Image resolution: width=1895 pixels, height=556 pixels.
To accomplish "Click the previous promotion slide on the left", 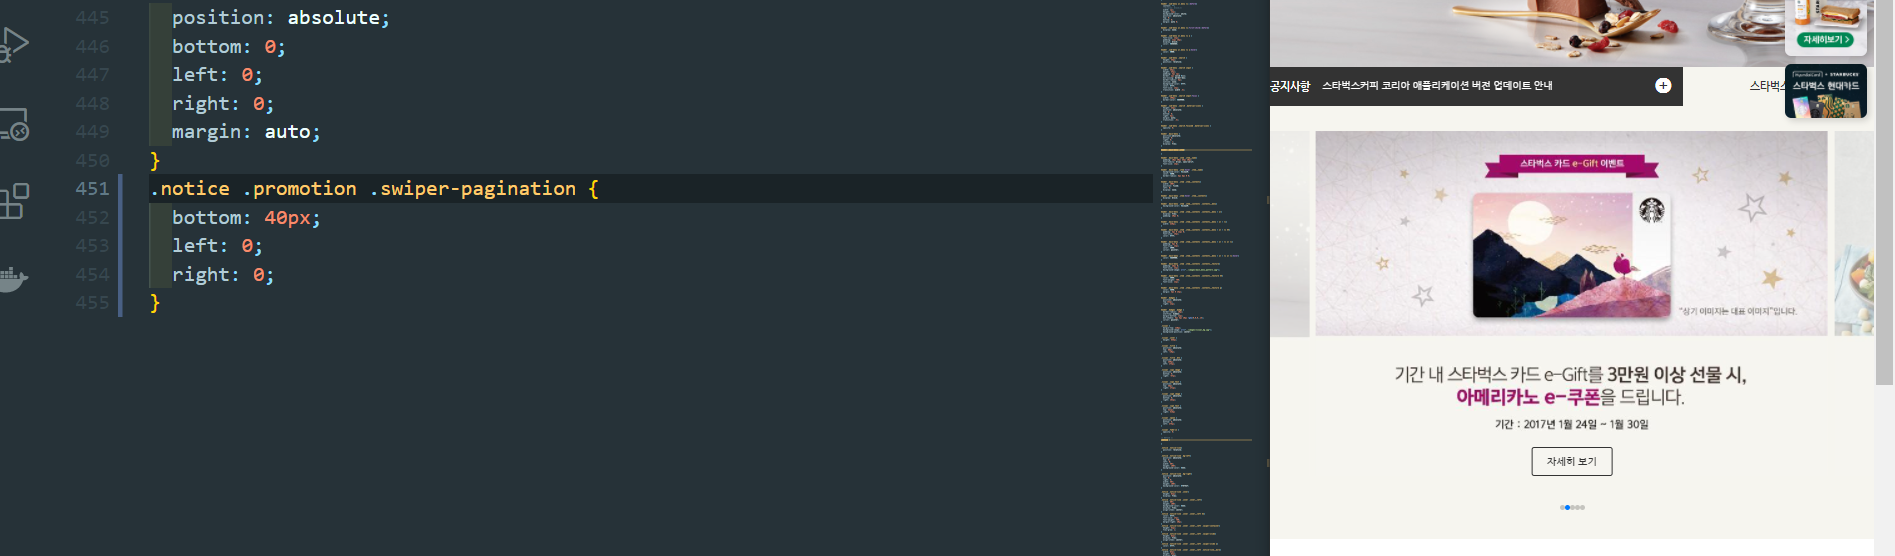I will [x=1289, y=233].
